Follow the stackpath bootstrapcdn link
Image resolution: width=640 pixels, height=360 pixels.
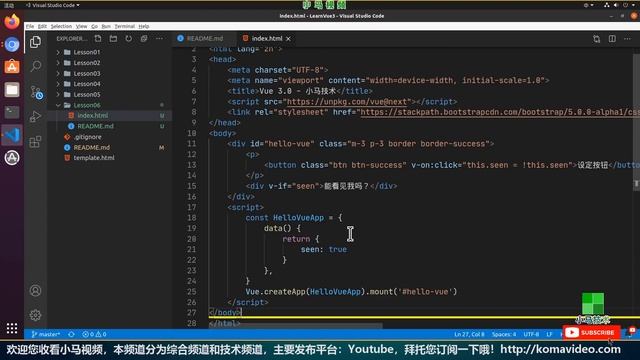pyautogui.click(x=500, y=112)
